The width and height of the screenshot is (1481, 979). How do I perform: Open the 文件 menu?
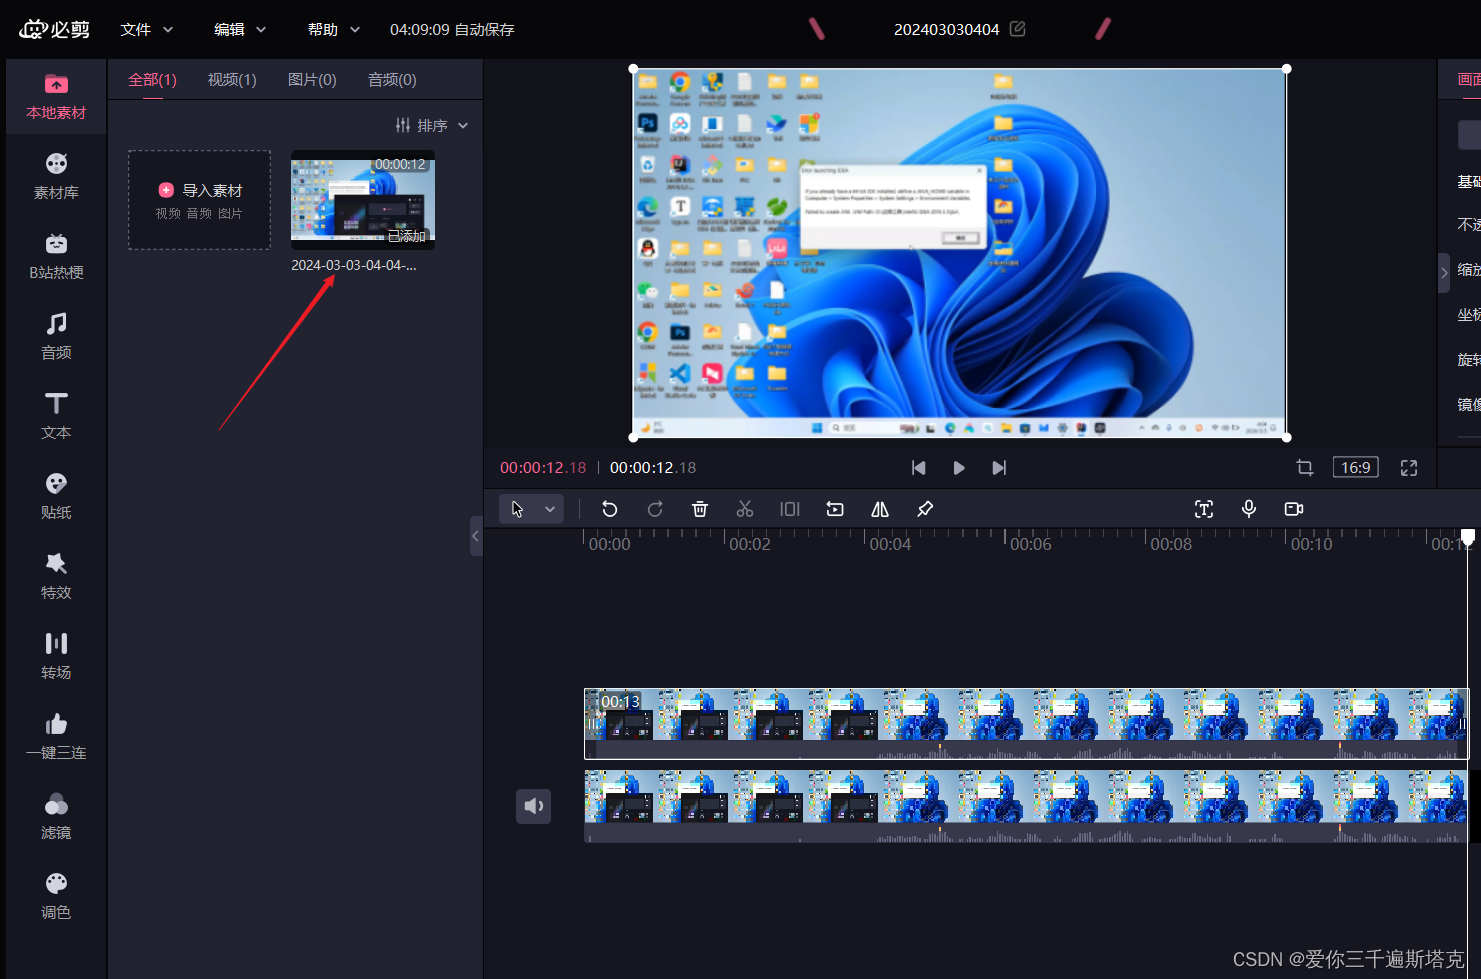(x=147, y=30)
